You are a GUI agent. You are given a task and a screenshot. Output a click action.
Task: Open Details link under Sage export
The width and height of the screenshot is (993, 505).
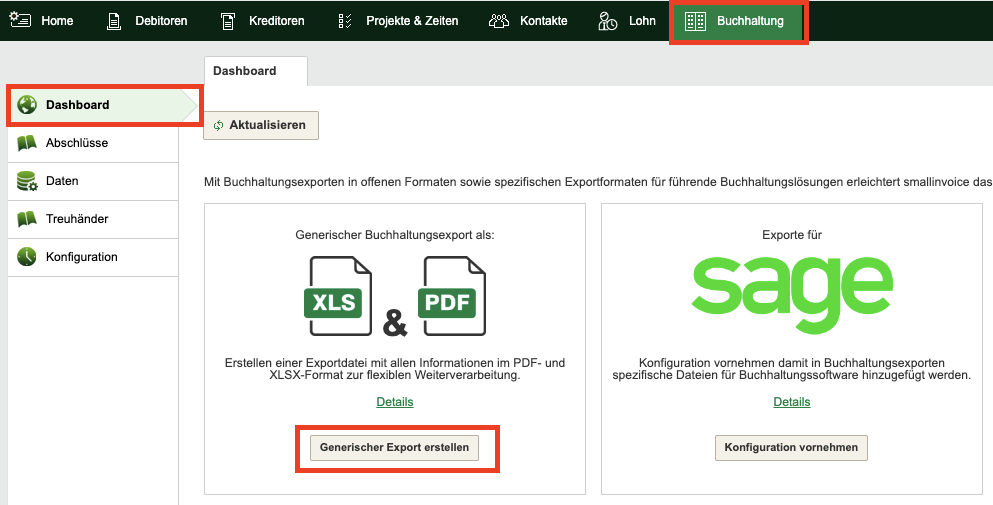[x=791, y=402]
